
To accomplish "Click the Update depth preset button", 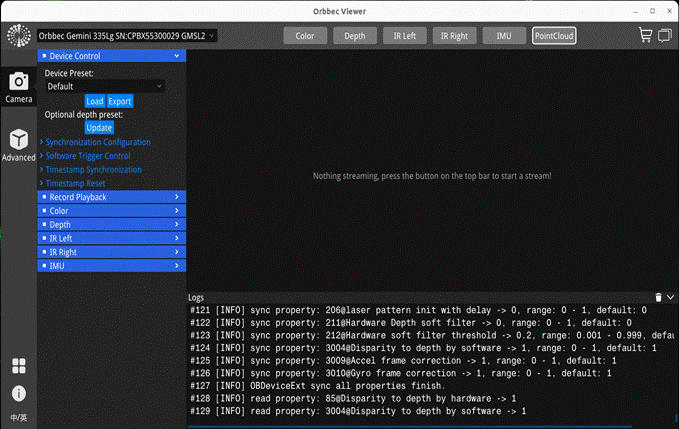I will click(x=99, y=128).
